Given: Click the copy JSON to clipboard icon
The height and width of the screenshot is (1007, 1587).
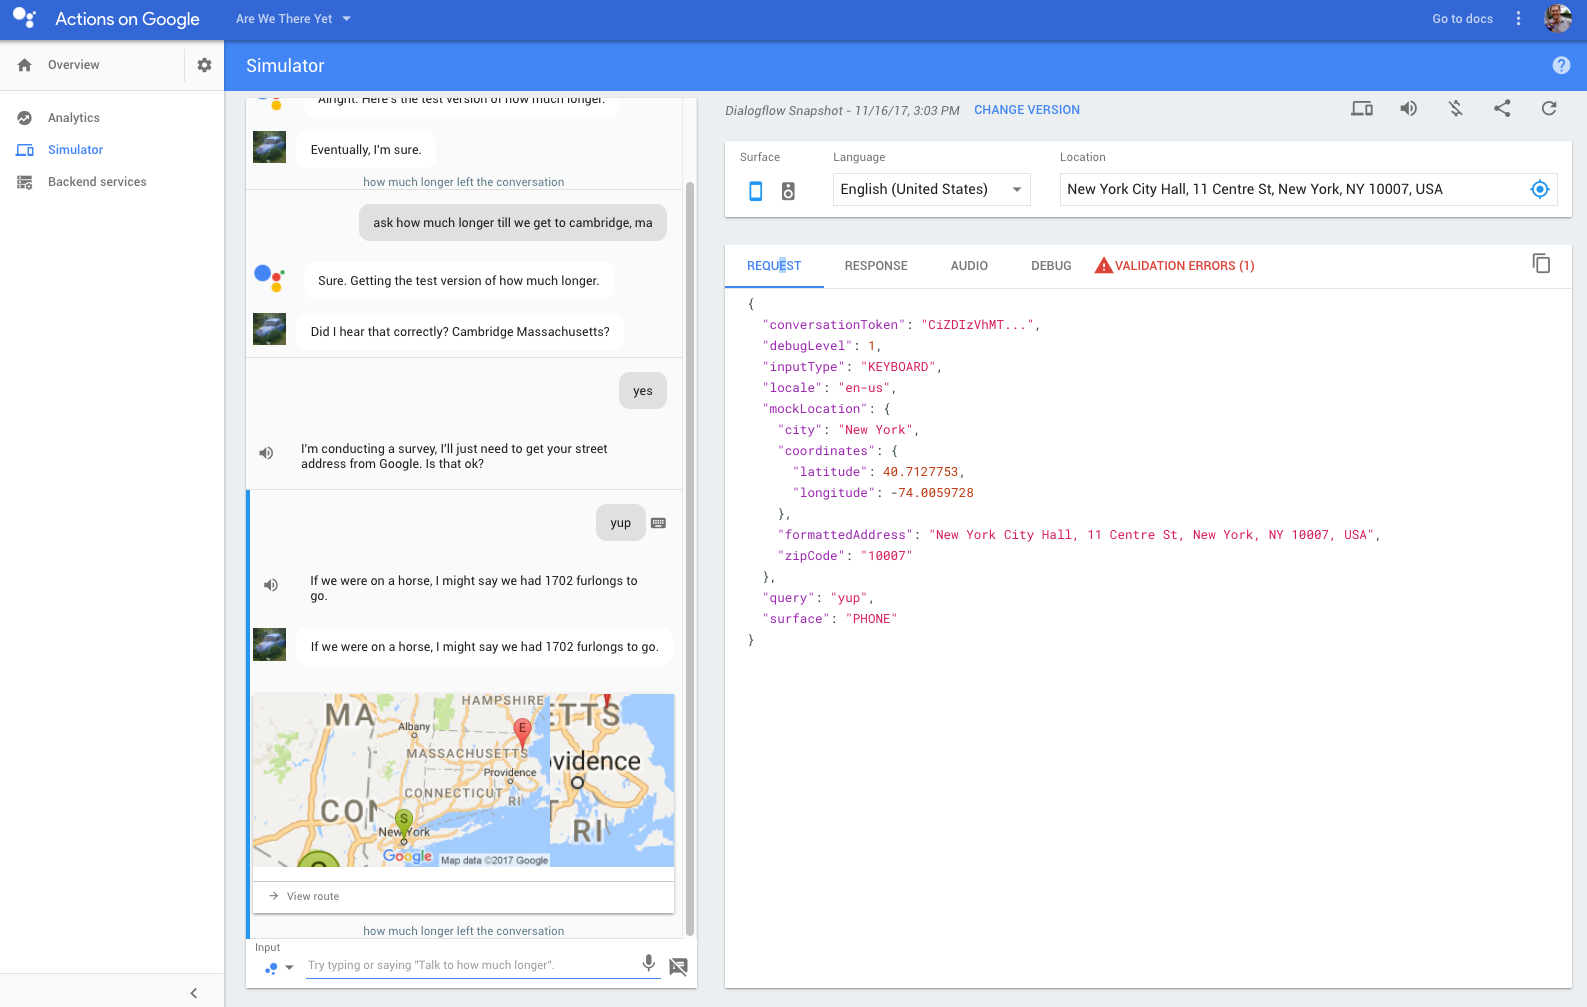Looking at the screenshot, I should coord(1541,263).
